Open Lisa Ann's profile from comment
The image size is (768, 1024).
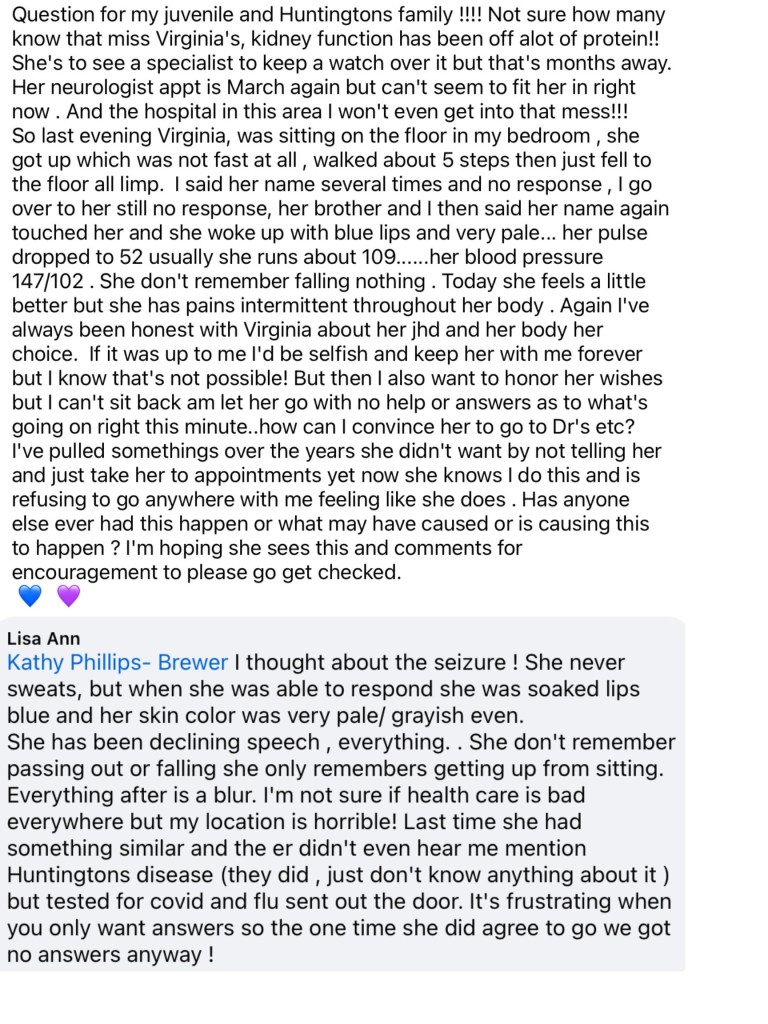click(x=43, y=638)
